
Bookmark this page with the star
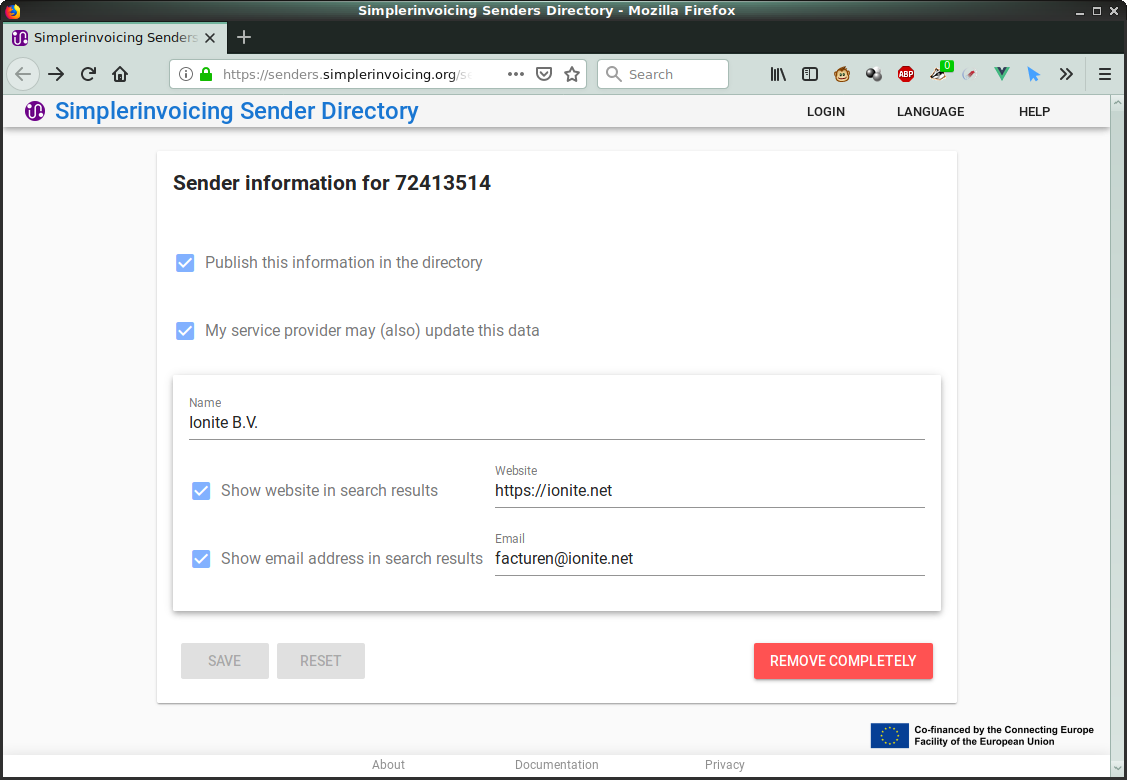[x=572, y=74]
